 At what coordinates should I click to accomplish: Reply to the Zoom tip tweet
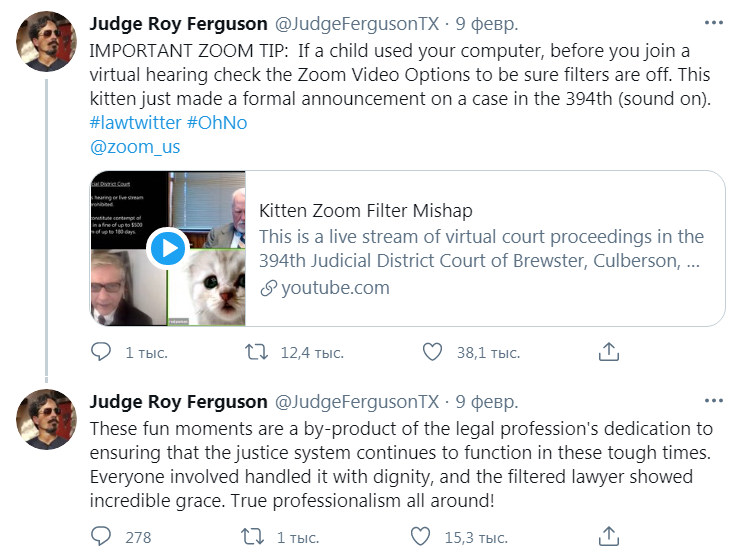click(x=101, y=352)
